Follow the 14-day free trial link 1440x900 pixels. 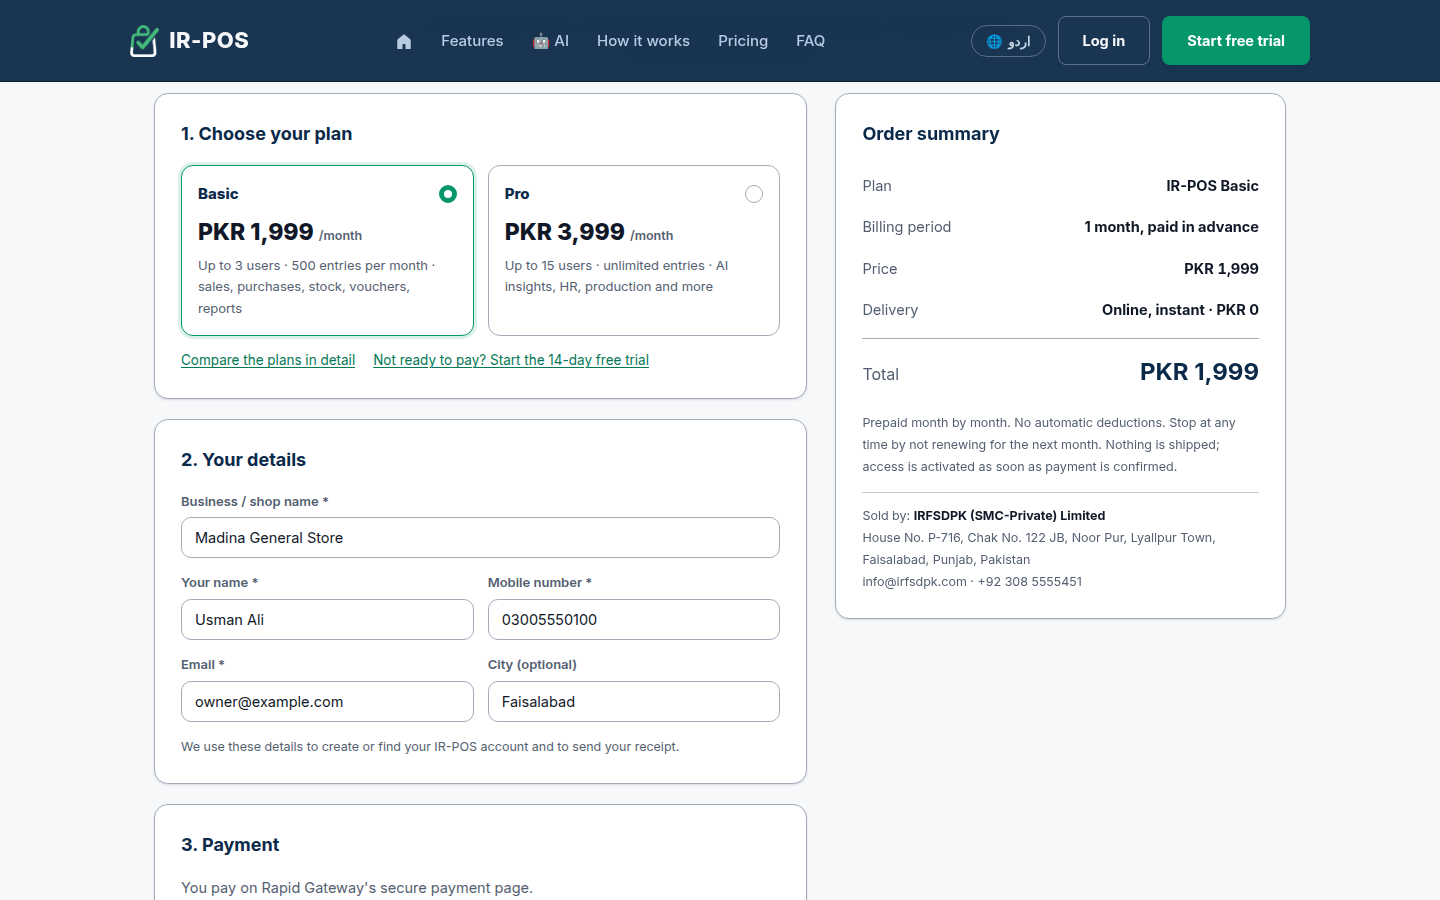(x=511, y=360)
